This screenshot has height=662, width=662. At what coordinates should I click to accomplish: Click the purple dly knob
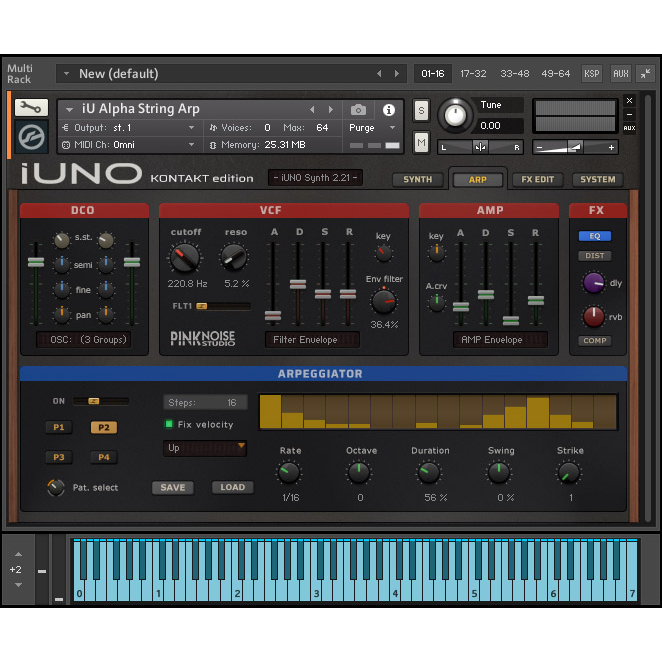coord(594,283)
